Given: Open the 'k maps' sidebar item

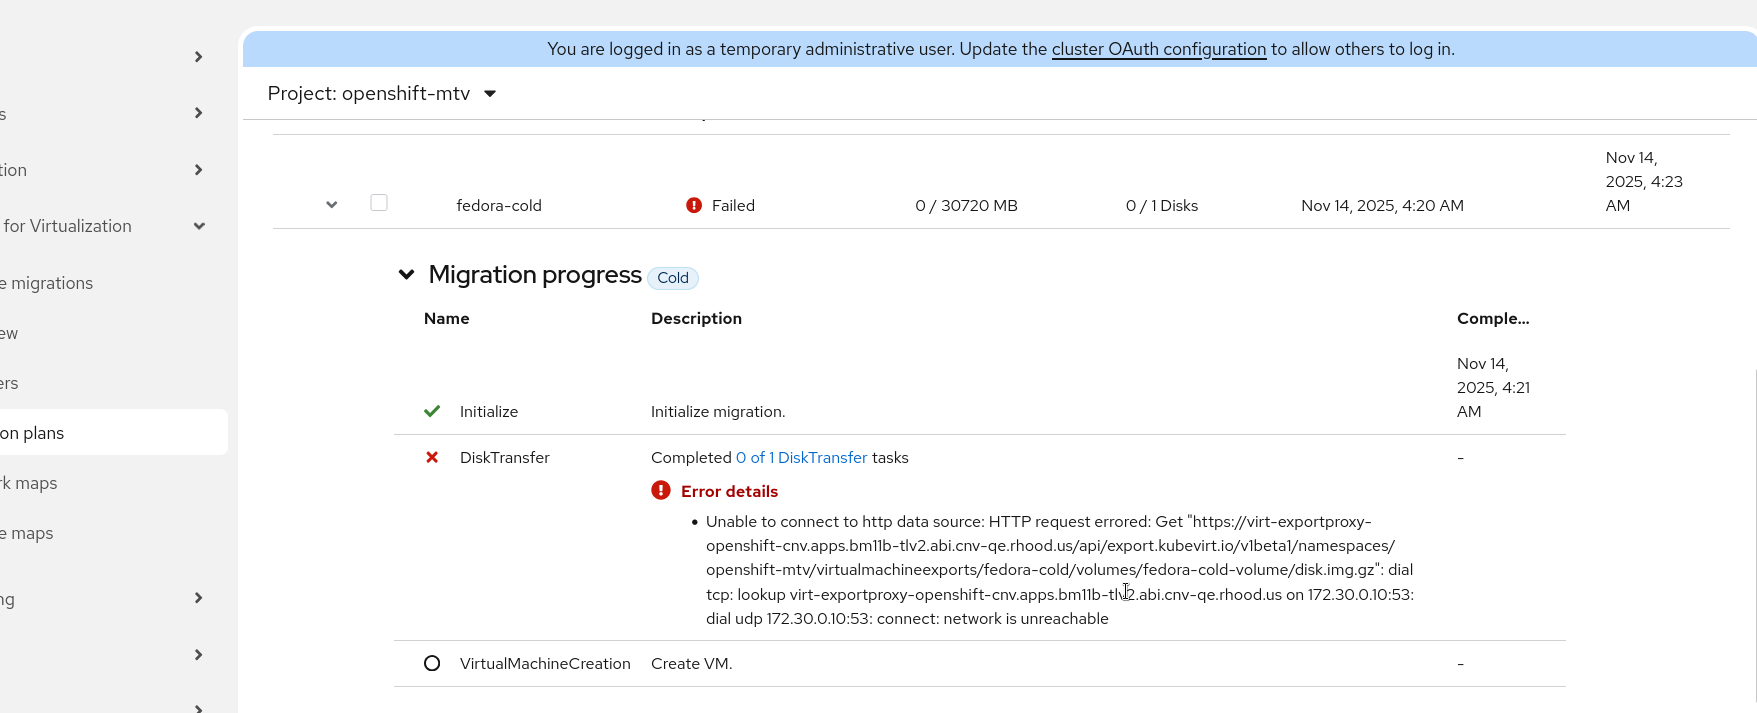Looking at the screenshot, I should (x=29, y=483).
